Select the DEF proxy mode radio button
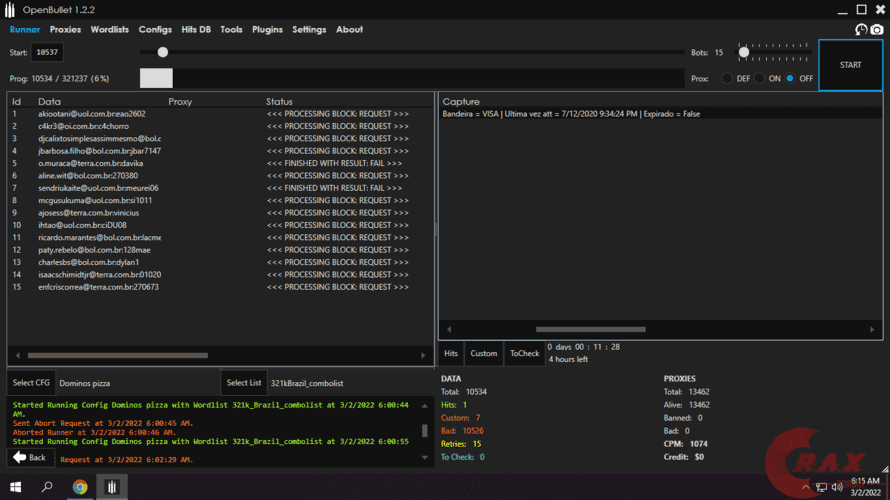890x500 pixels. point(727,78)
